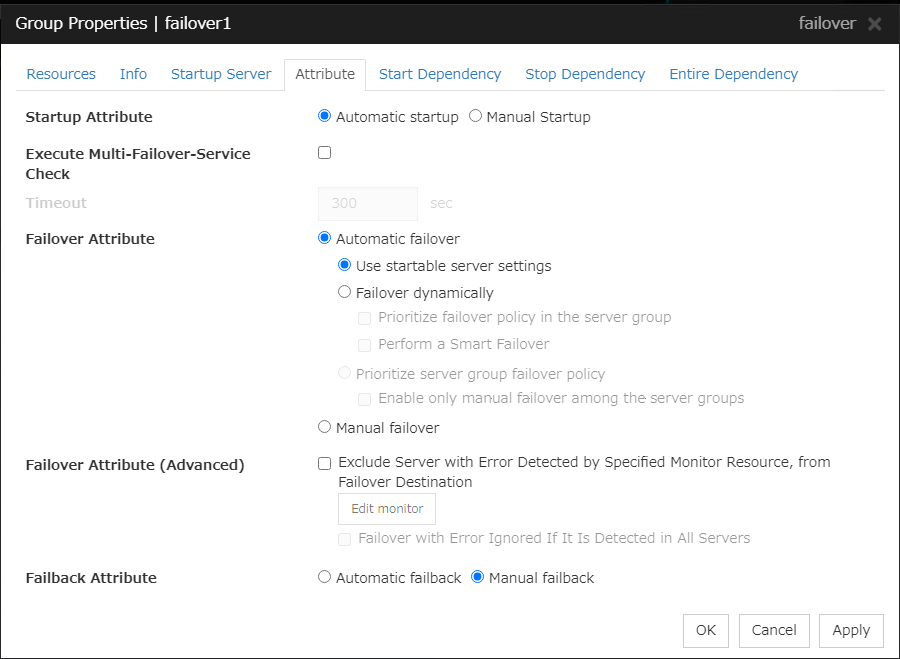
Task: Click the Edit monitor button
Action: tap(387, 509)
